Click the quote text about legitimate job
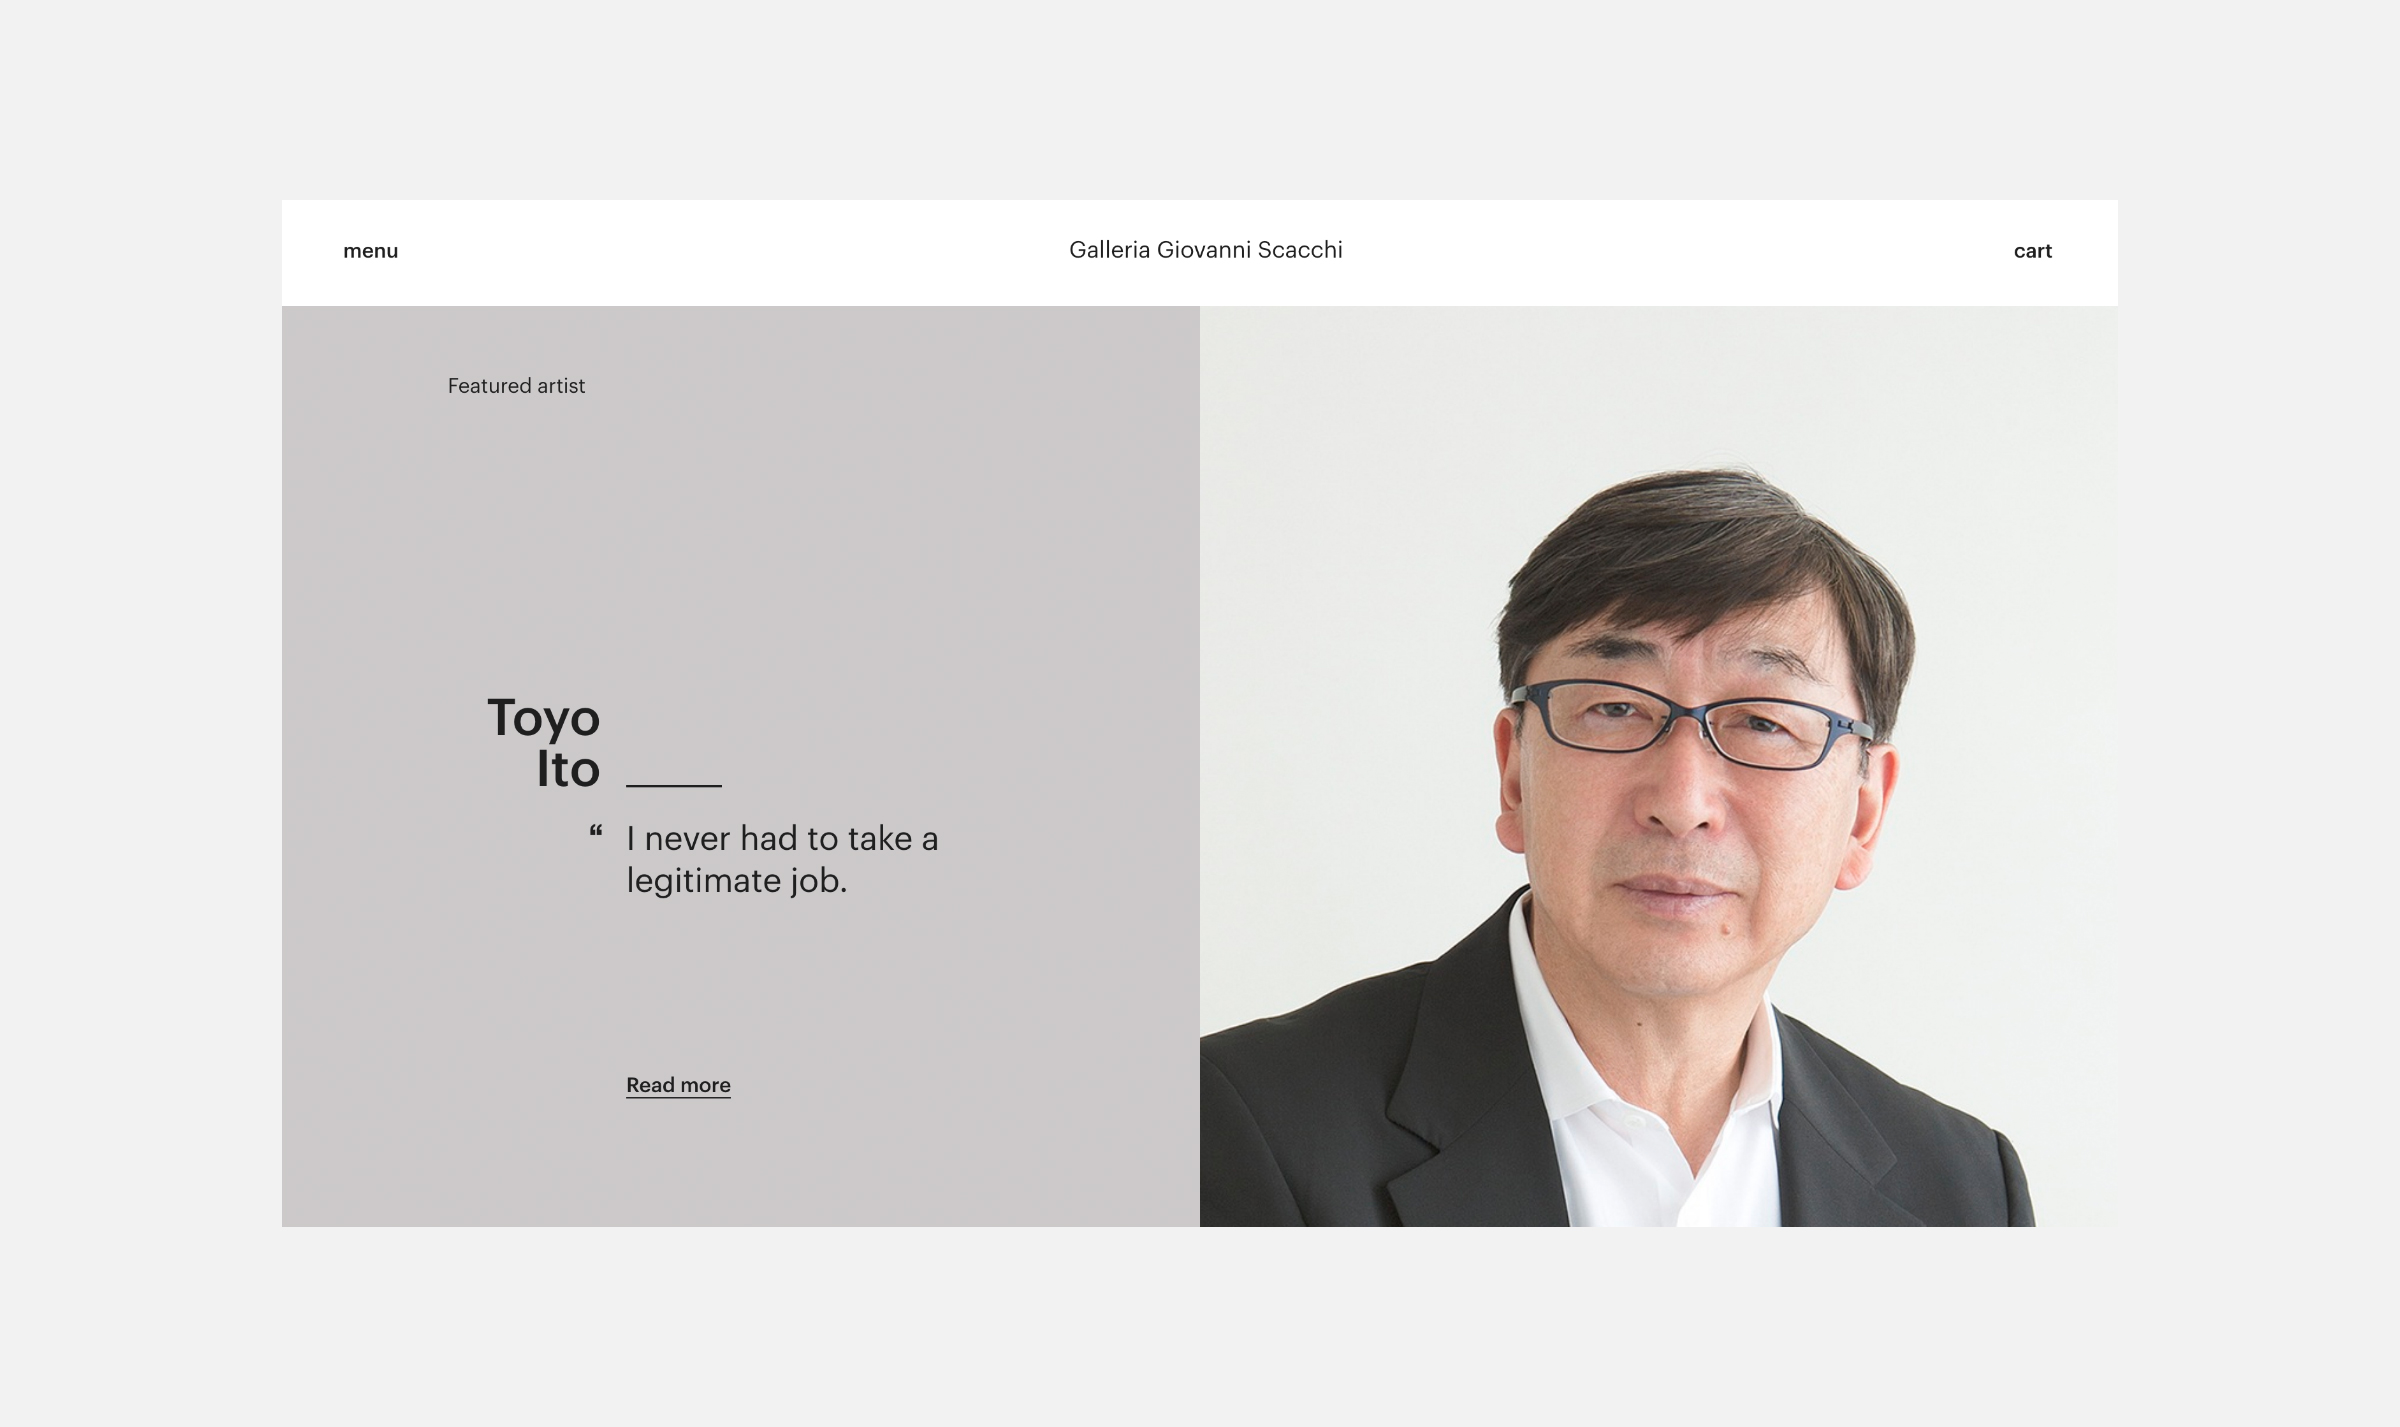Viewport: 2400px width, 1427px height. [x=782, y=859]
